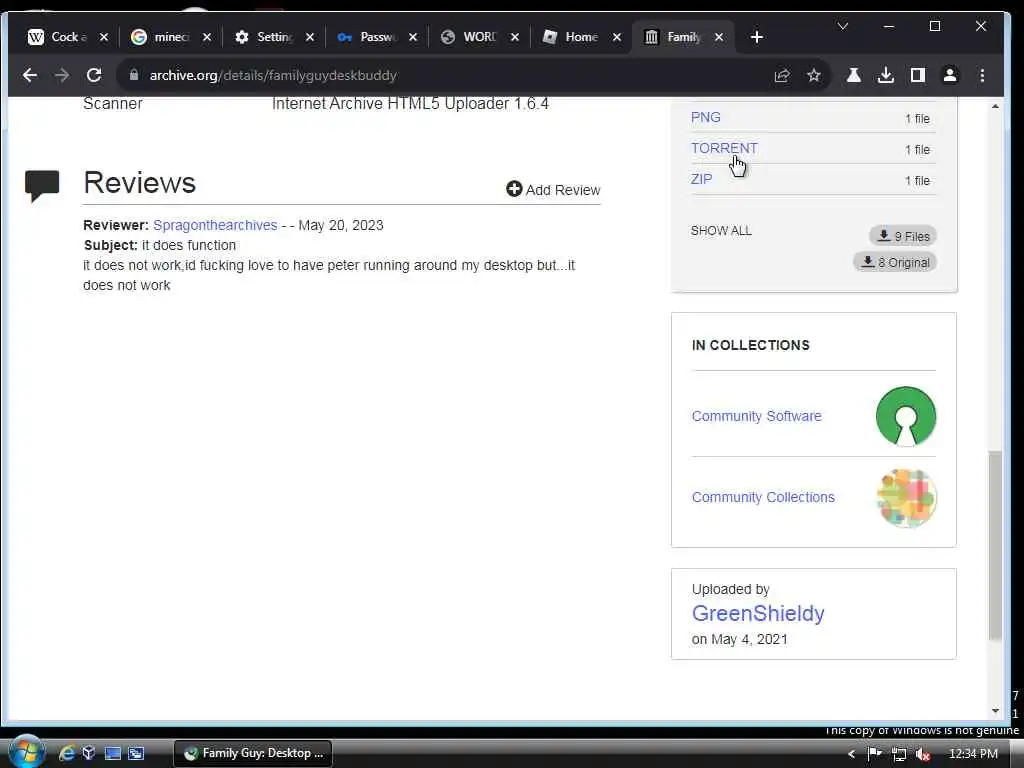Screen dimensions: 1024x768
Task: Open the Chrome Labs flask icon
Action: click(x=854, y=75)
